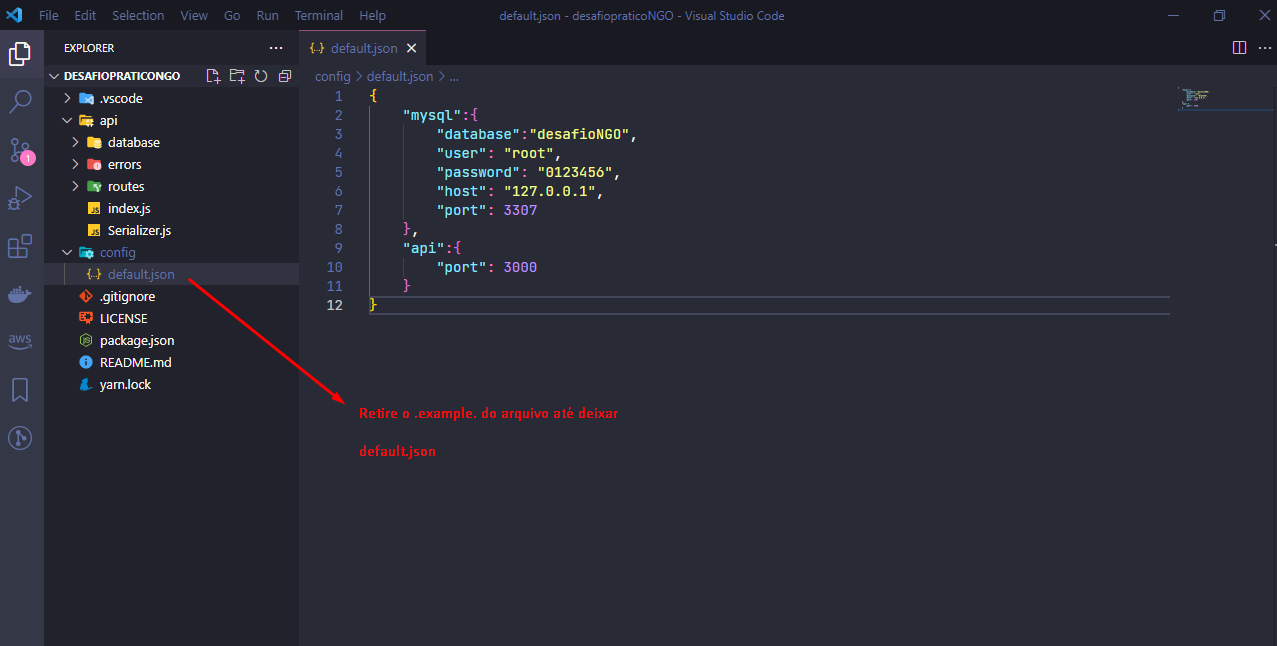Click the New Folder icon in Explorer
1277x646 pixels.
click(x=237, y=76)
